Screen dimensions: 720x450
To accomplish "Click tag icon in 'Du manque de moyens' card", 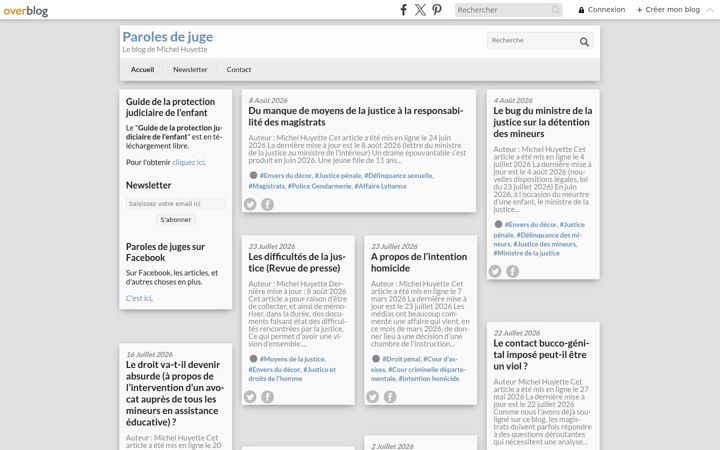I will point(253,175).
